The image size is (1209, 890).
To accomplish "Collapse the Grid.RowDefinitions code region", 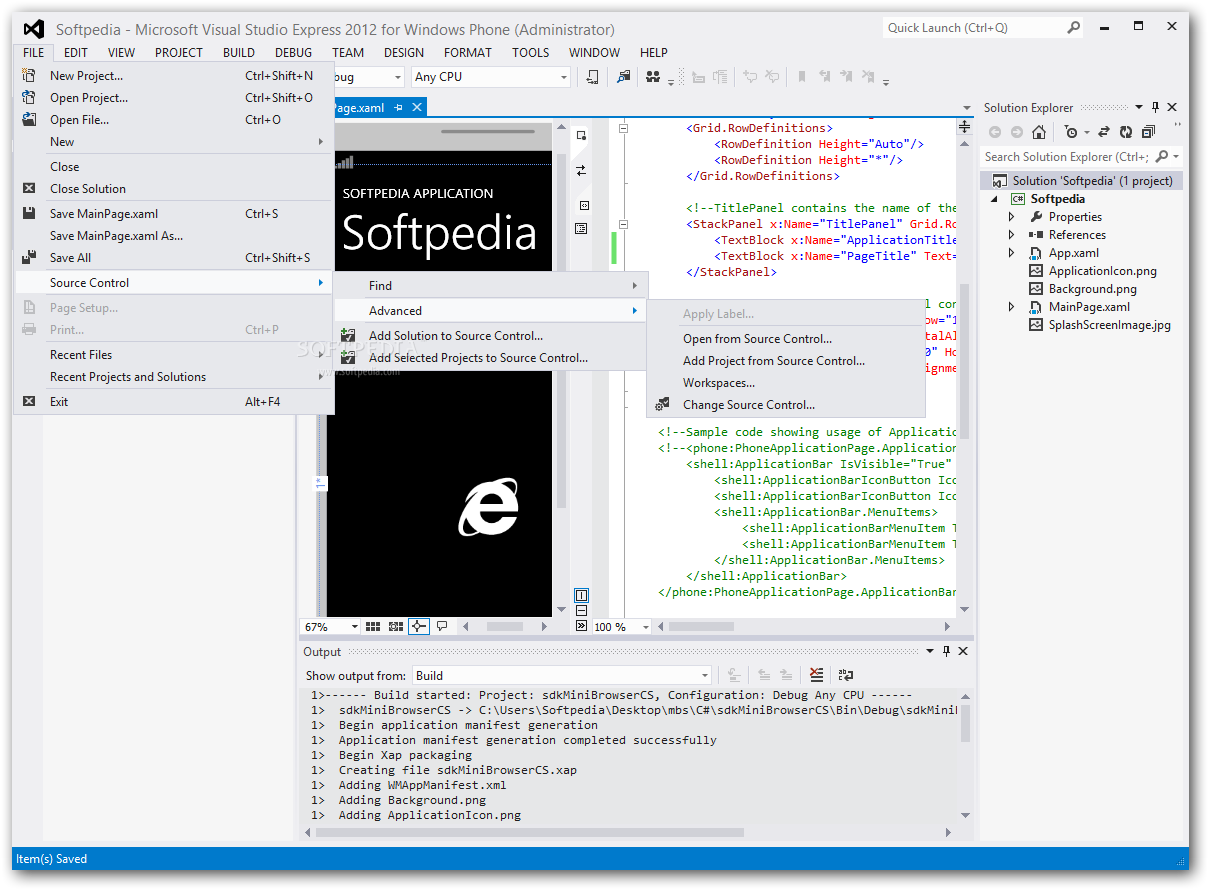I will pos(623,128).
